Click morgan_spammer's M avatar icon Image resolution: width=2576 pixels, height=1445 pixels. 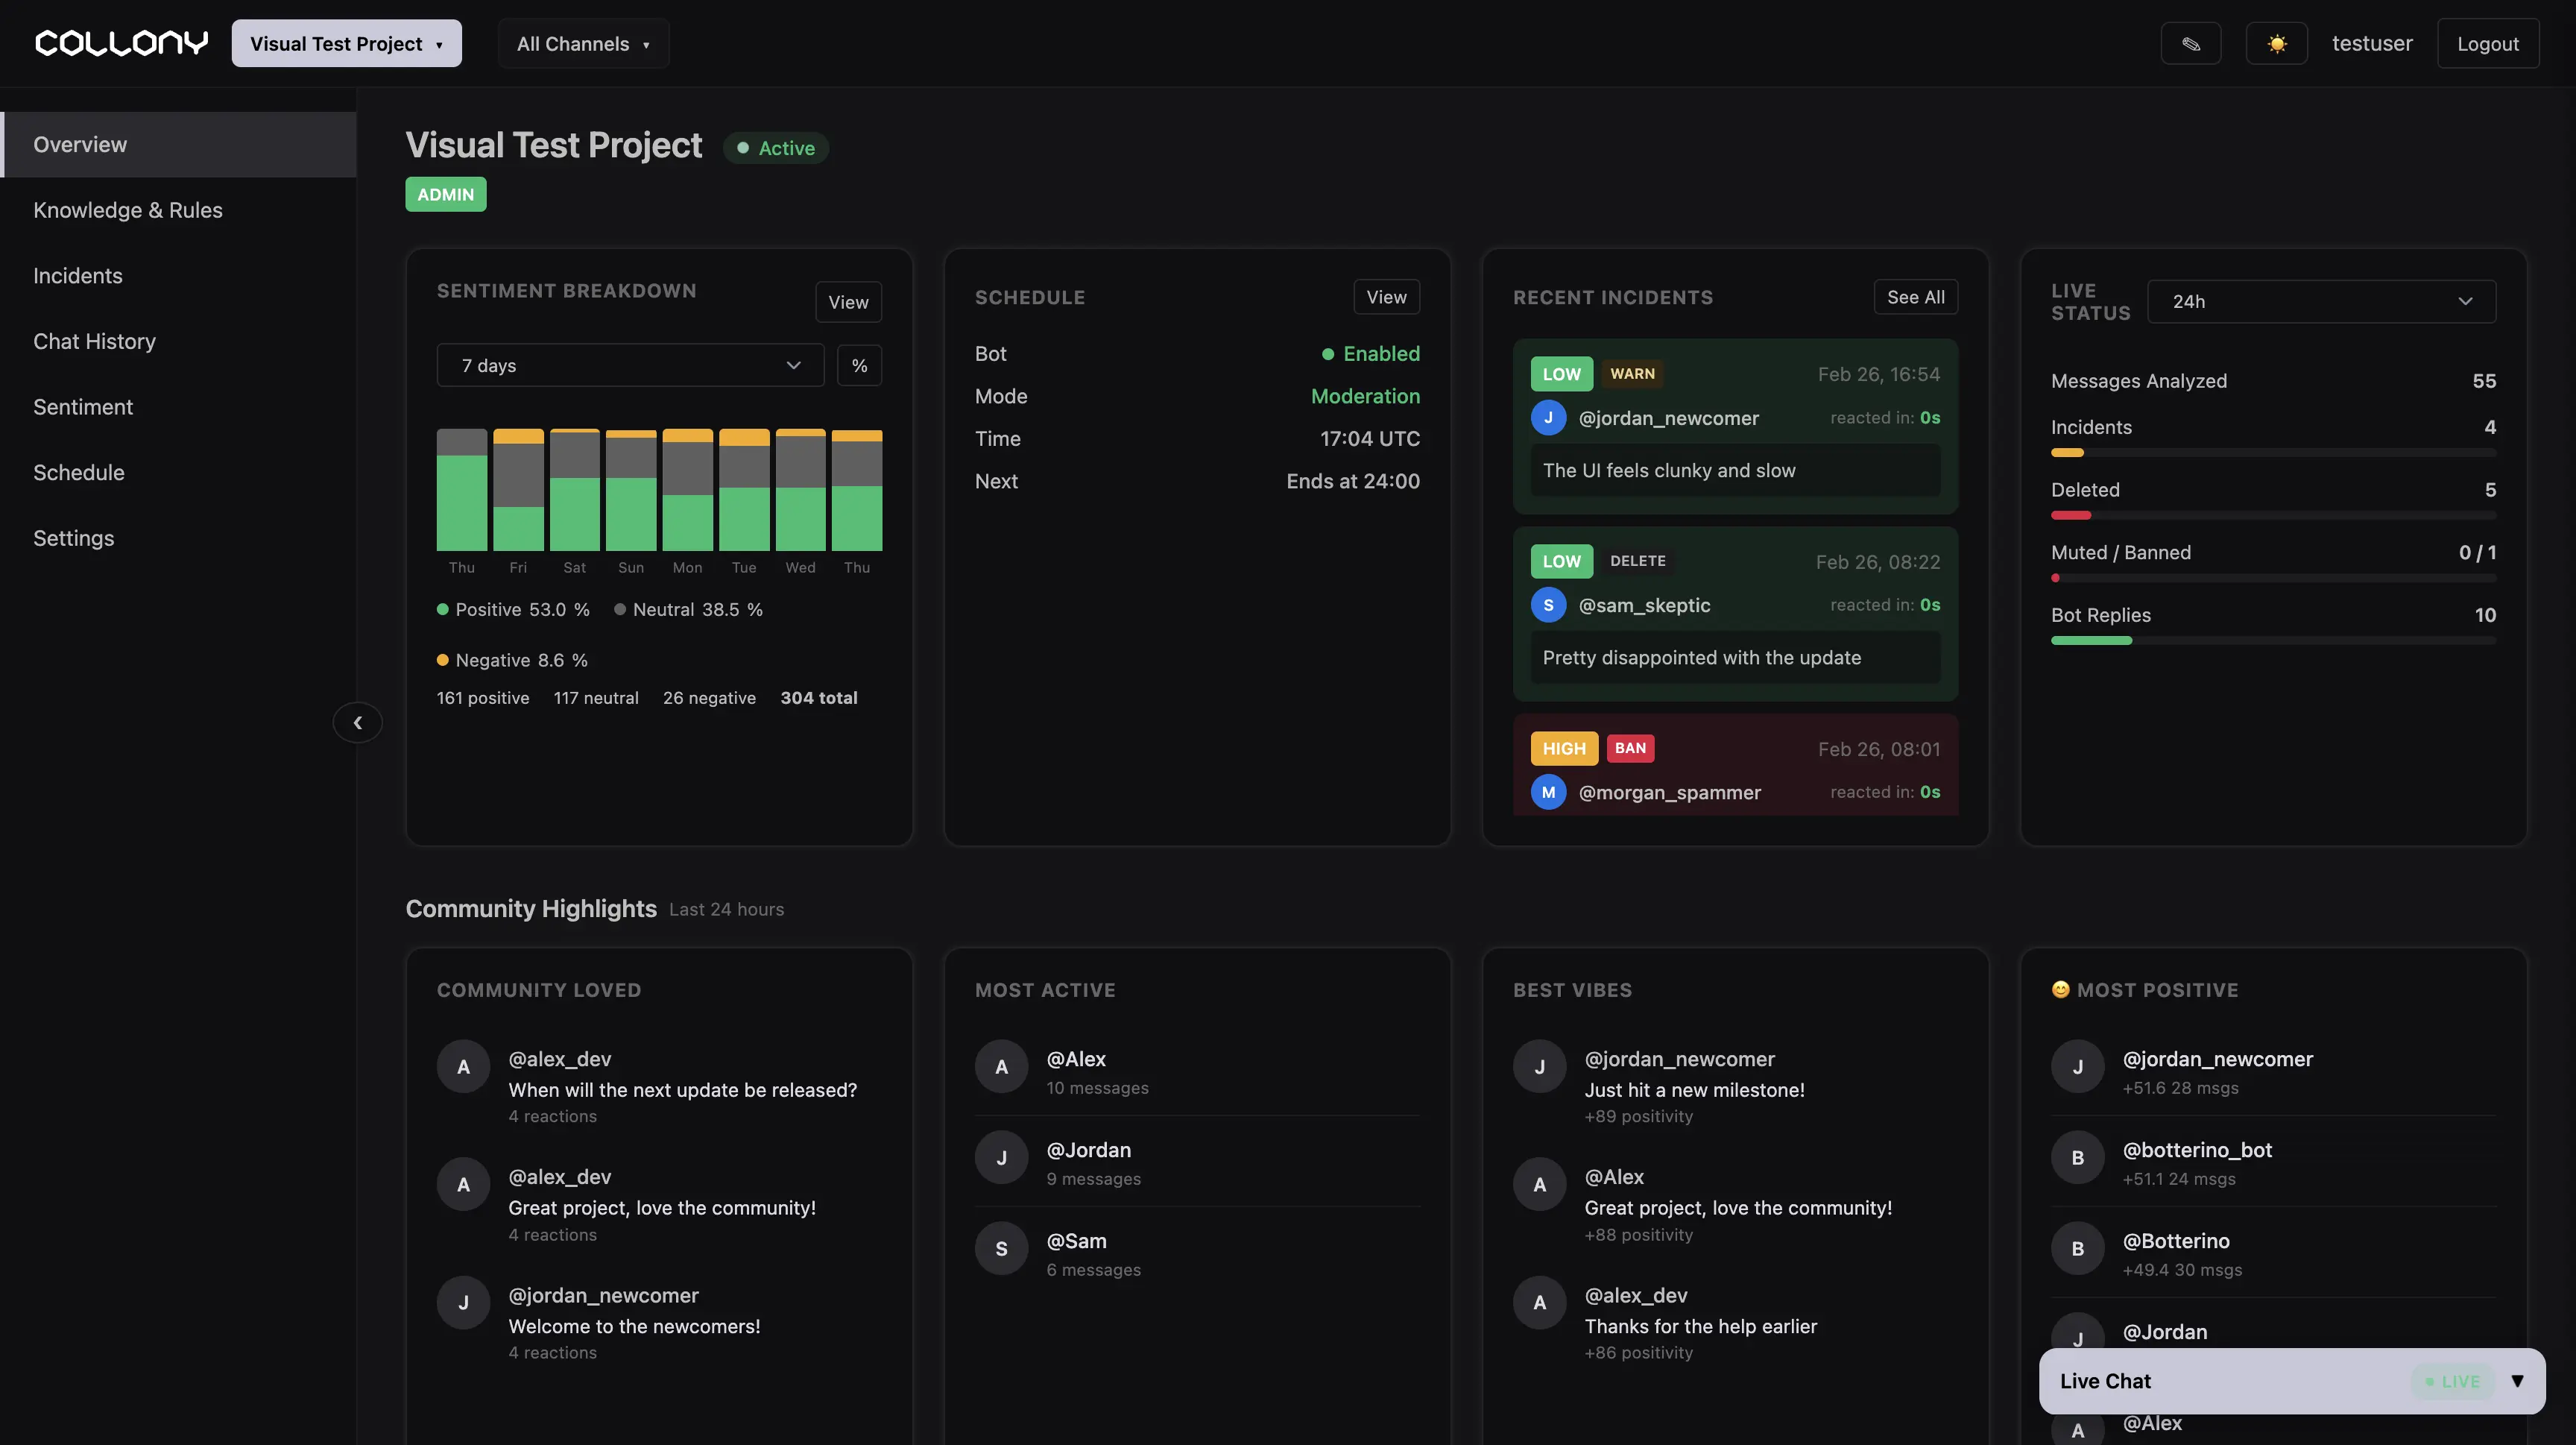pos(1548,792)
